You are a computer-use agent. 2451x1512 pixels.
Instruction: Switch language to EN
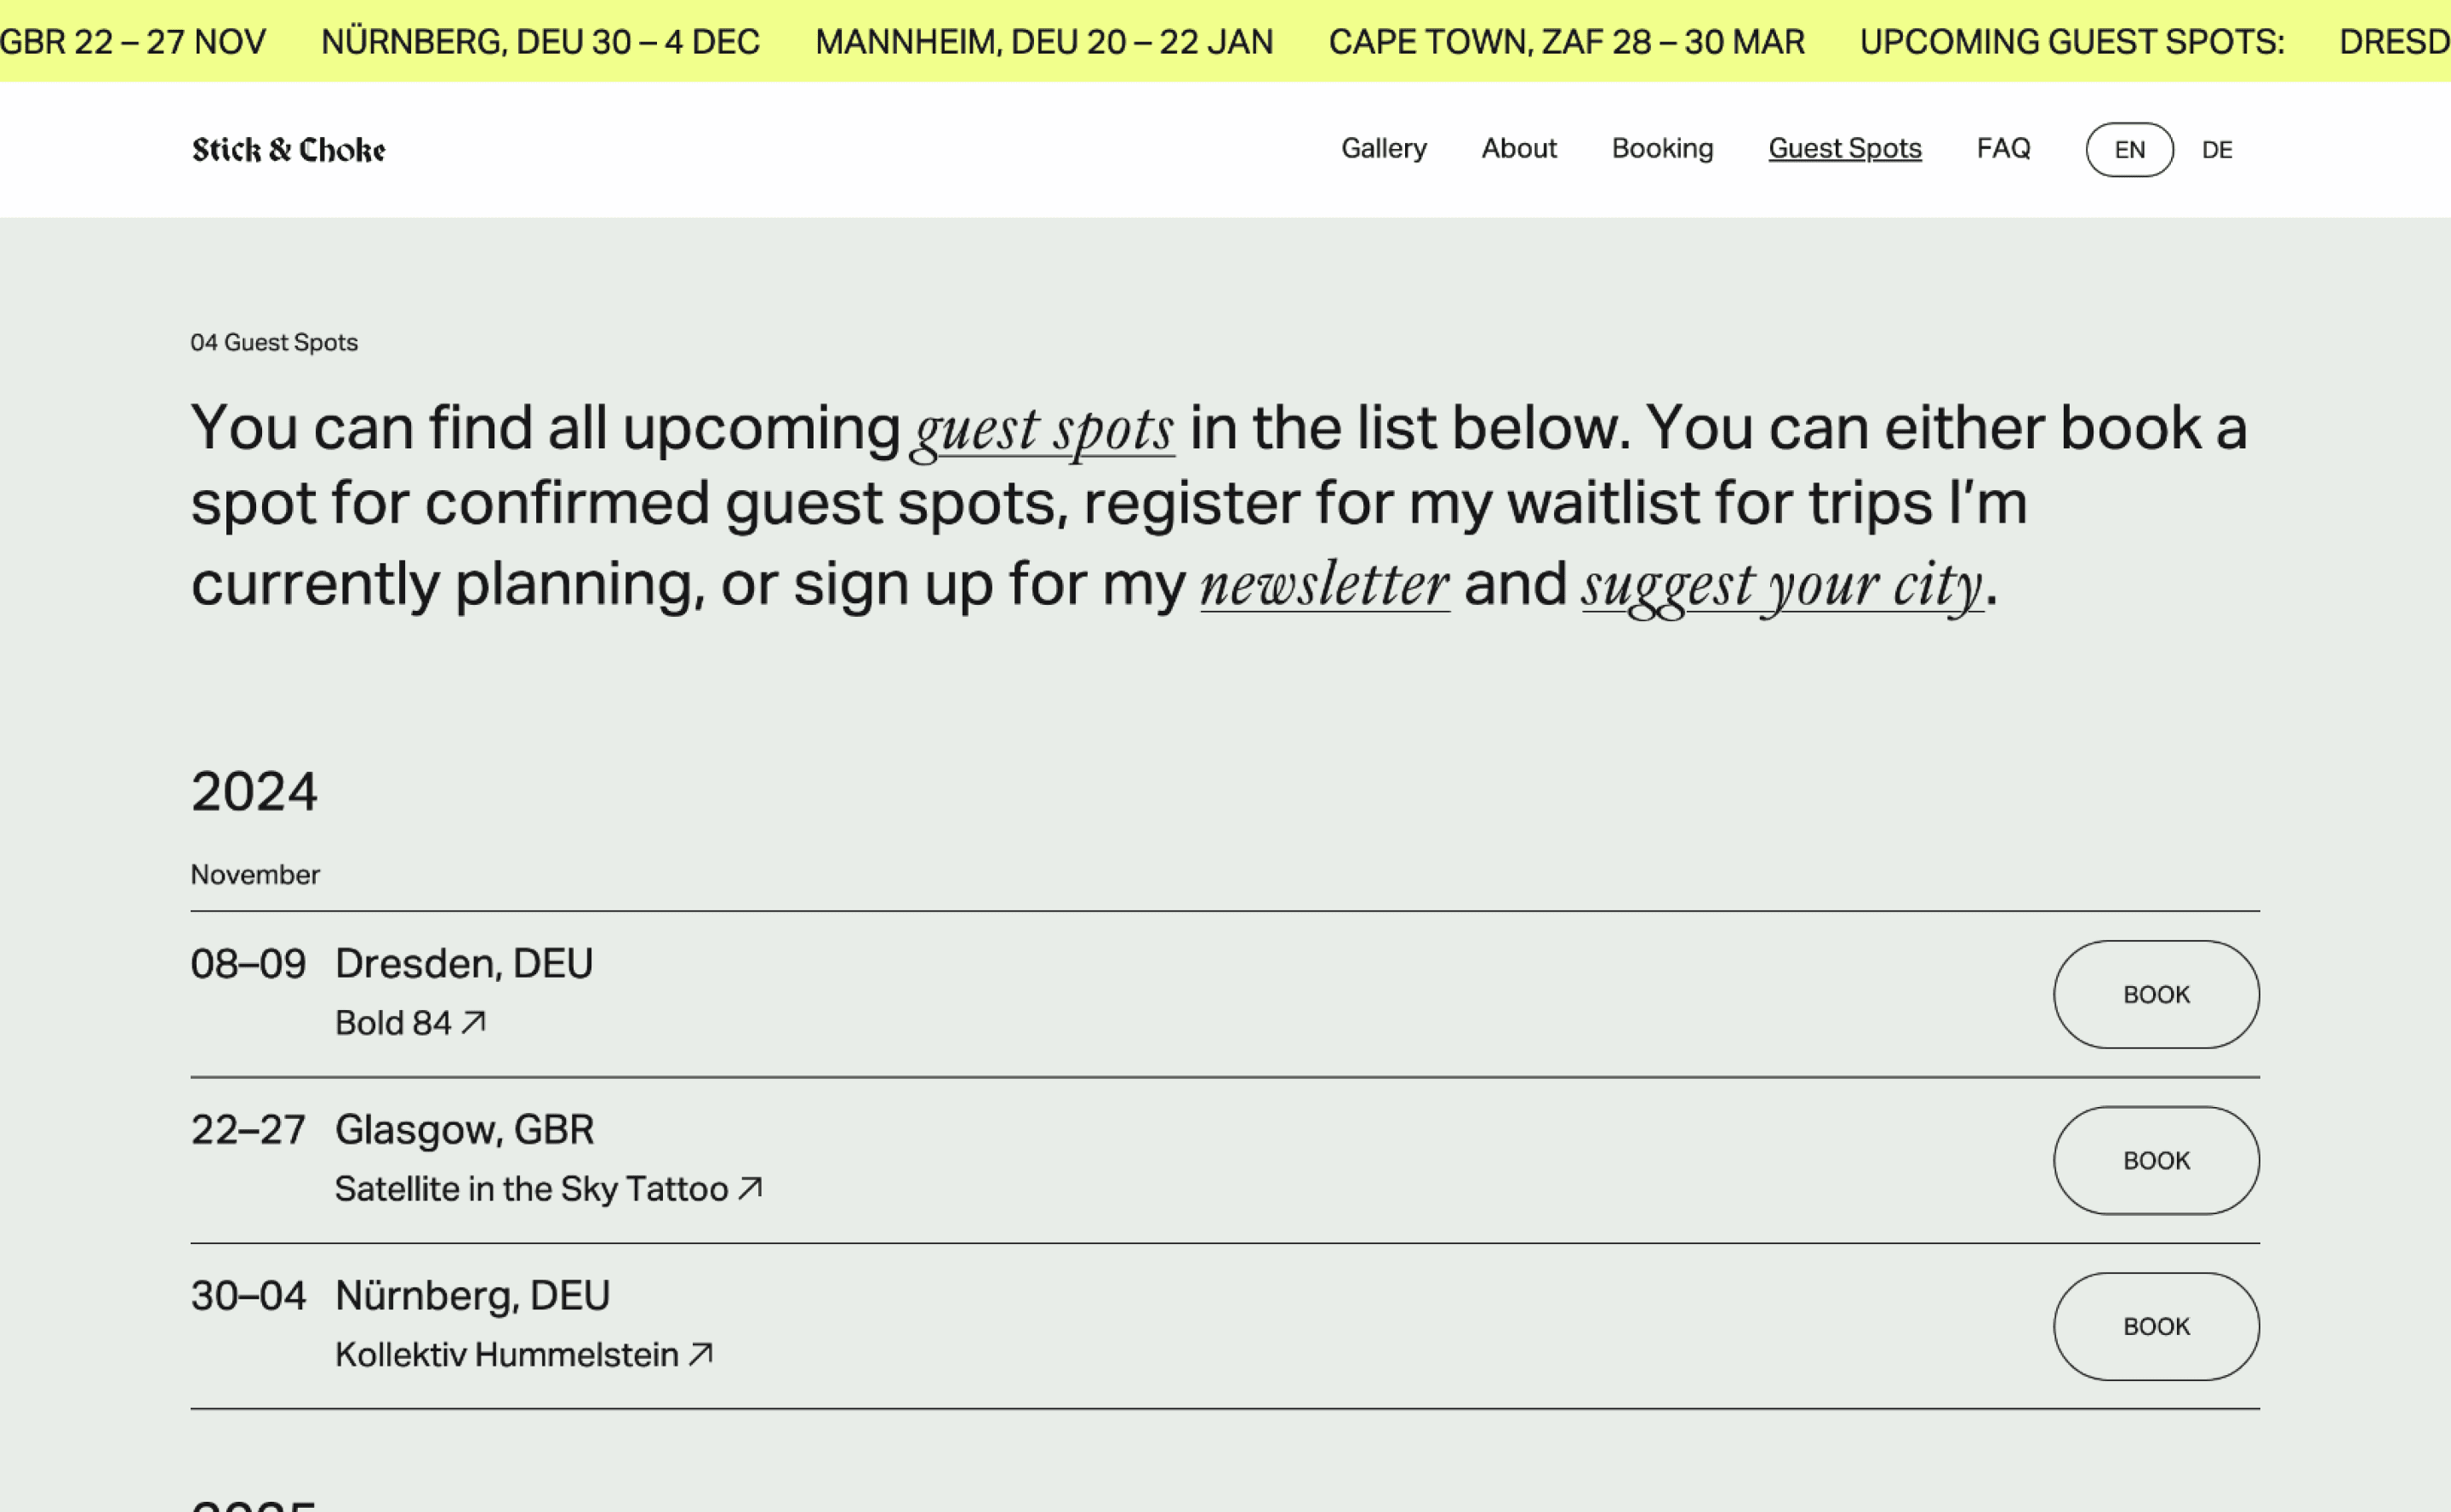coord(2129,150)
